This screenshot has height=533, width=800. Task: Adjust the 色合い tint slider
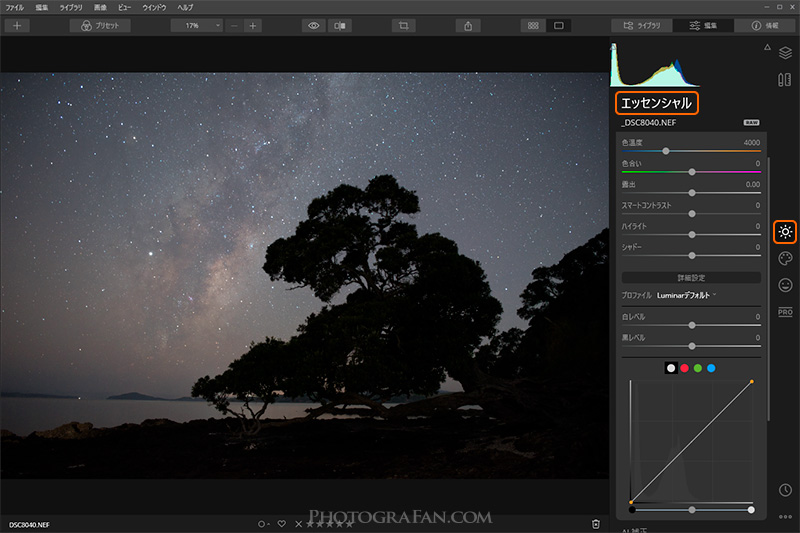tap(691, 172)
